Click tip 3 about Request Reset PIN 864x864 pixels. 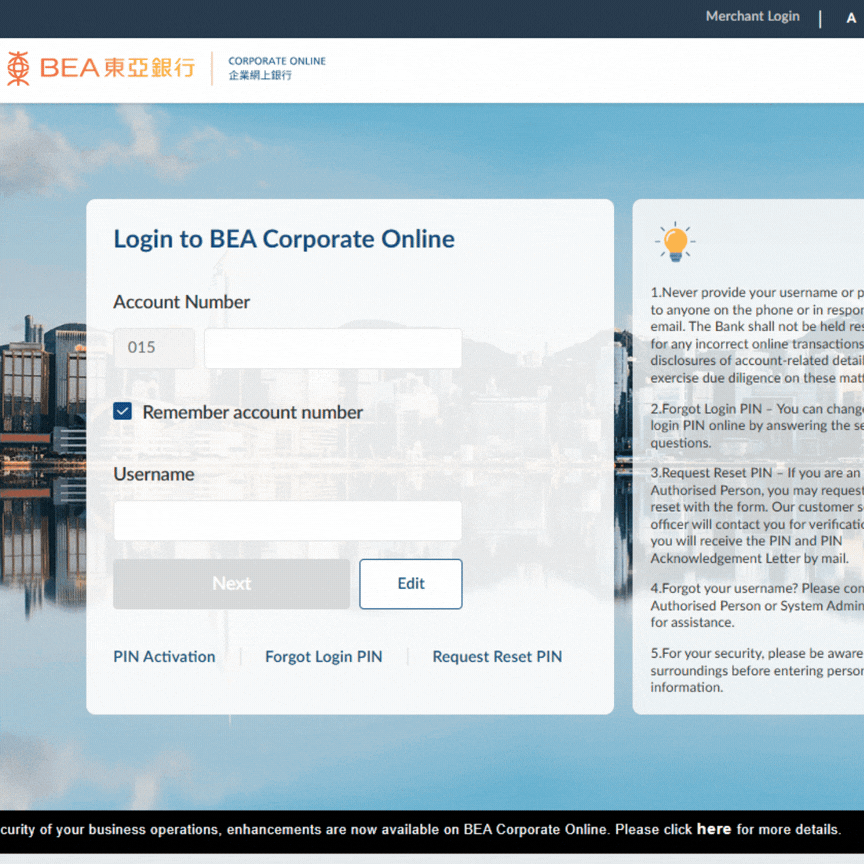tap(757, 515)
